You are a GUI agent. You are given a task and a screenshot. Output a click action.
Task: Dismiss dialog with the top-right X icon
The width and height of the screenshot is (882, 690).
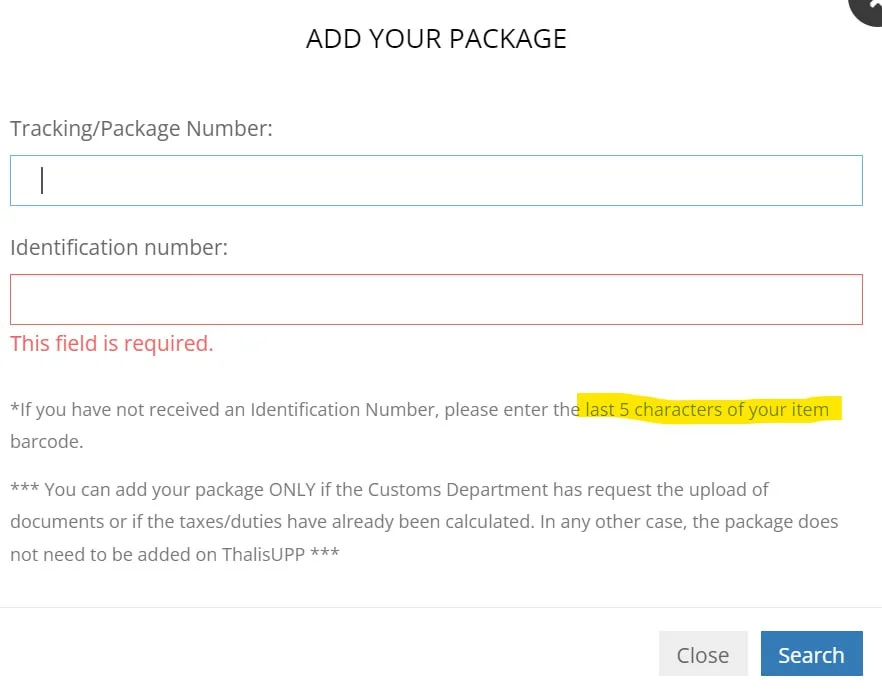coord(868,8)
